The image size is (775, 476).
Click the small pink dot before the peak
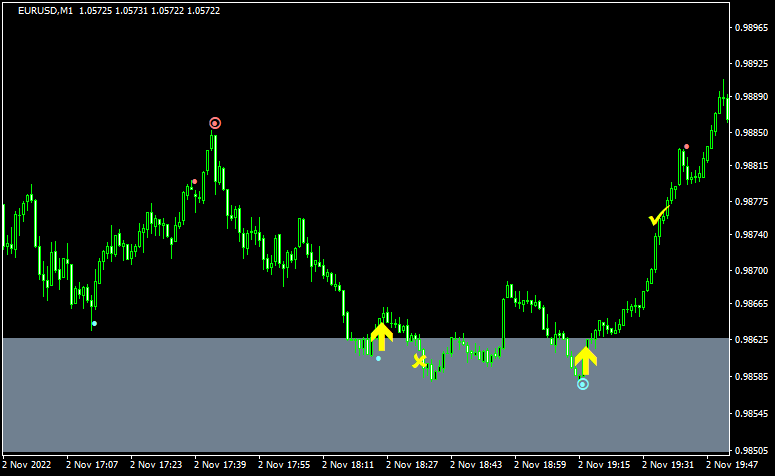tap(194, 182)
